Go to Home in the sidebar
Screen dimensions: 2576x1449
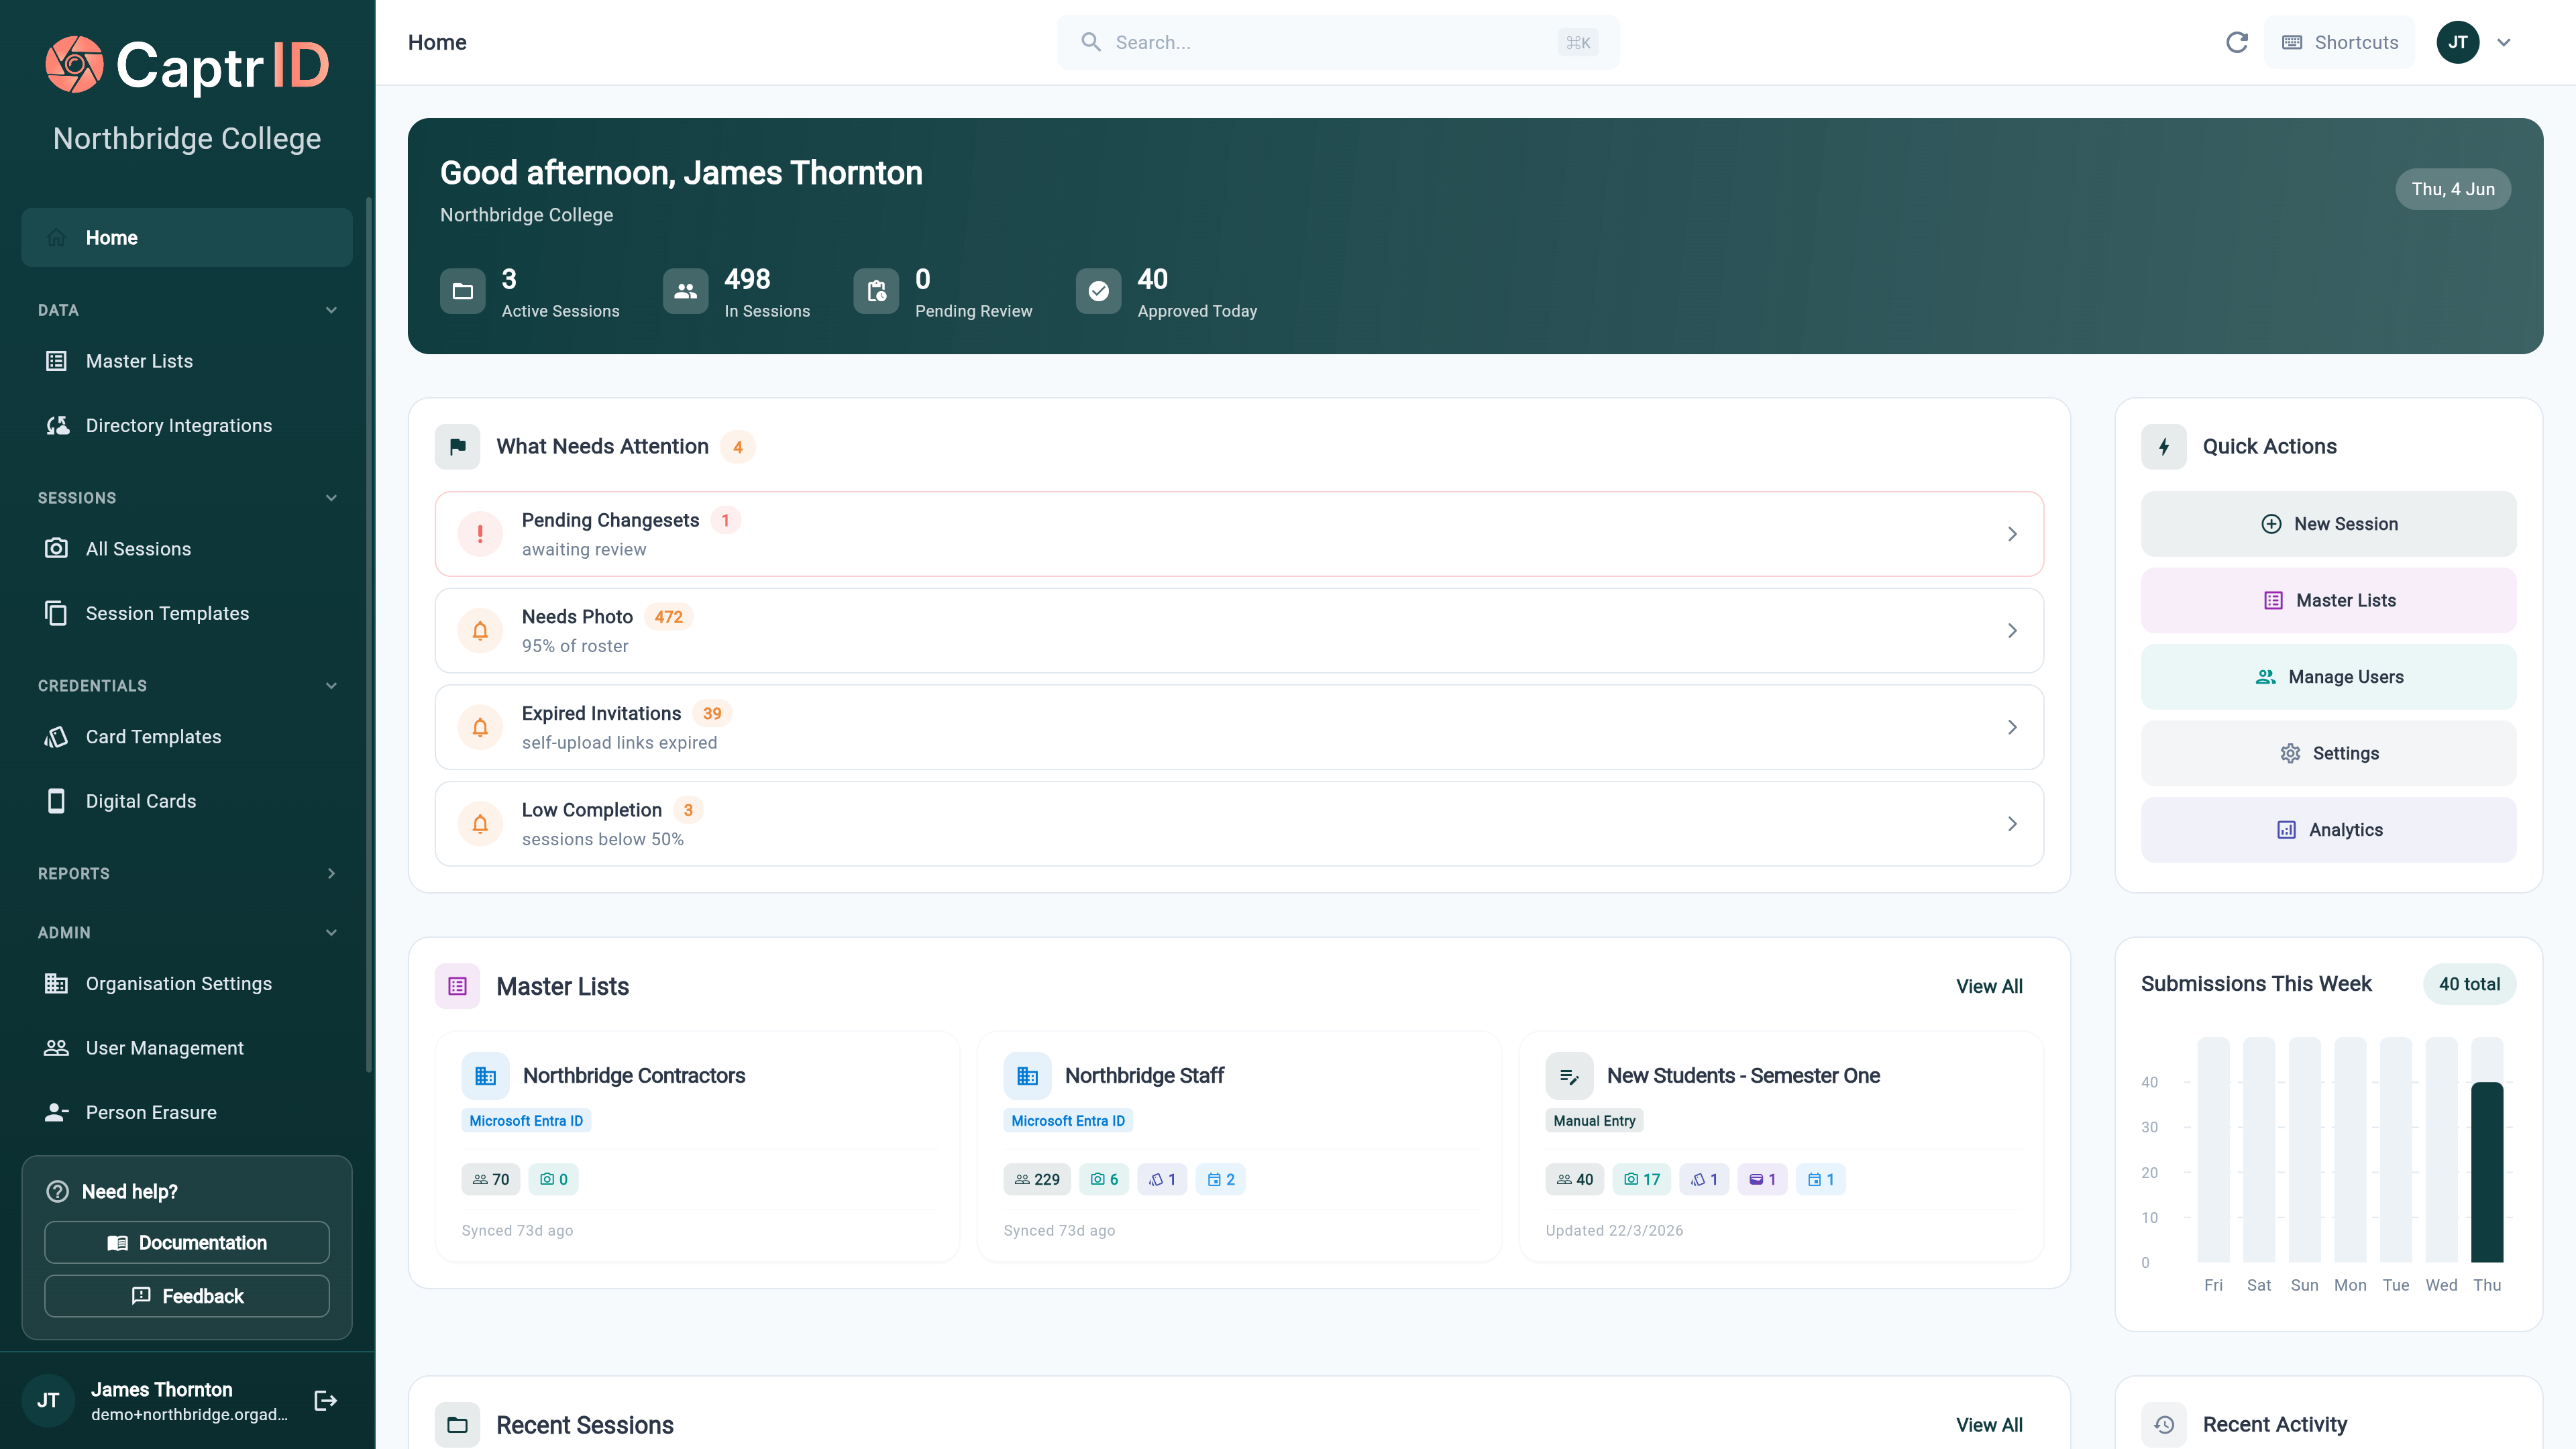(x=187, y=238)
